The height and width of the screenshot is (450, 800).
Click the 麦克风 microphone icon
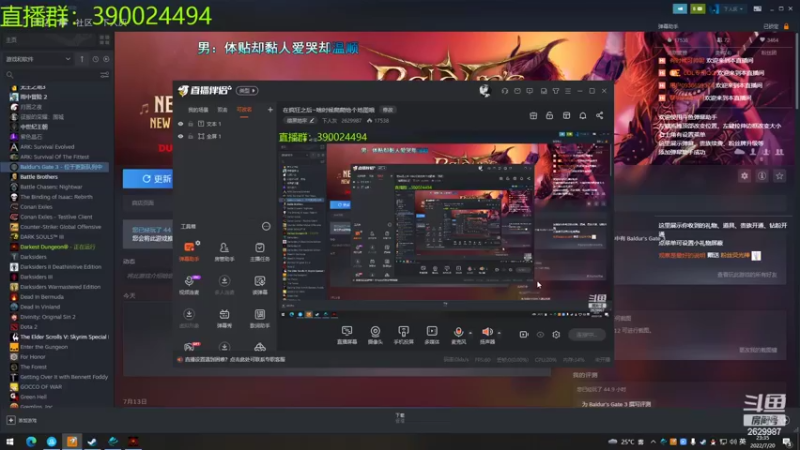[458, 333]
